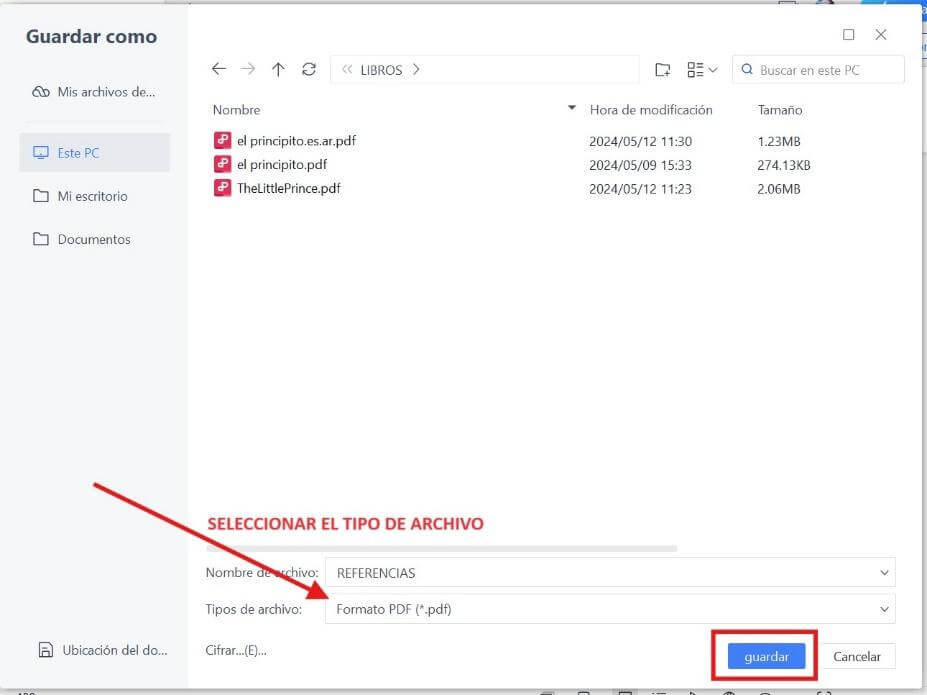
Task: Expand the view options chevron next to layout icon
Action: pos(712,69)
